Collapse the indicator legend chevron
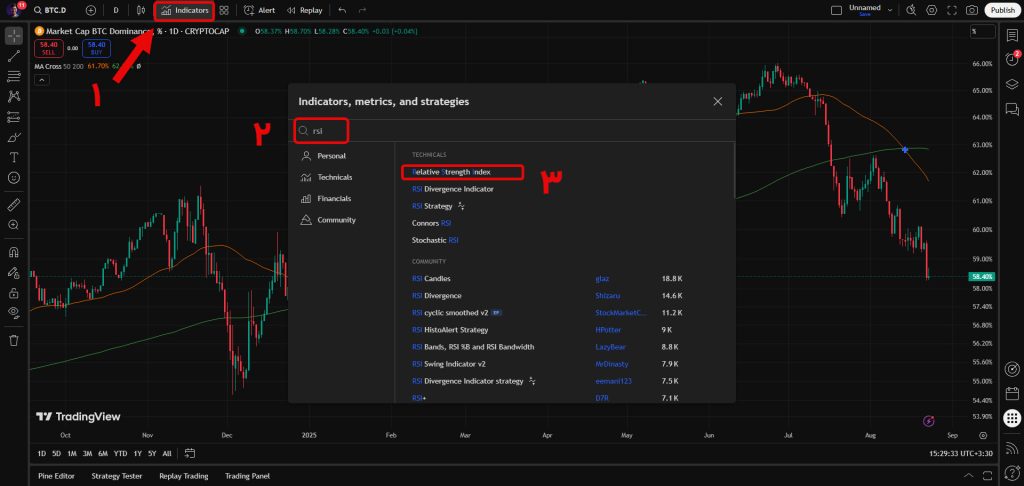1024x486 pixels. 40,80
